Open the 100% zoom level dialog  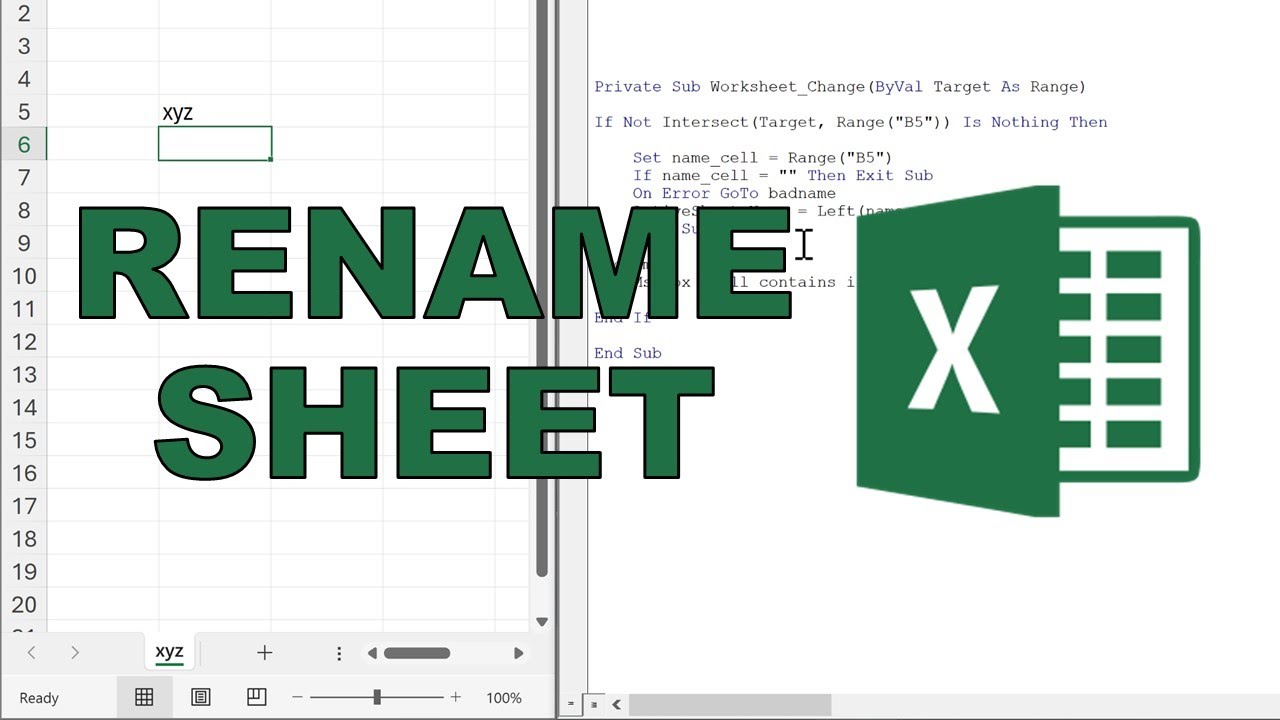pyautogui.click(x=504, y=698)
